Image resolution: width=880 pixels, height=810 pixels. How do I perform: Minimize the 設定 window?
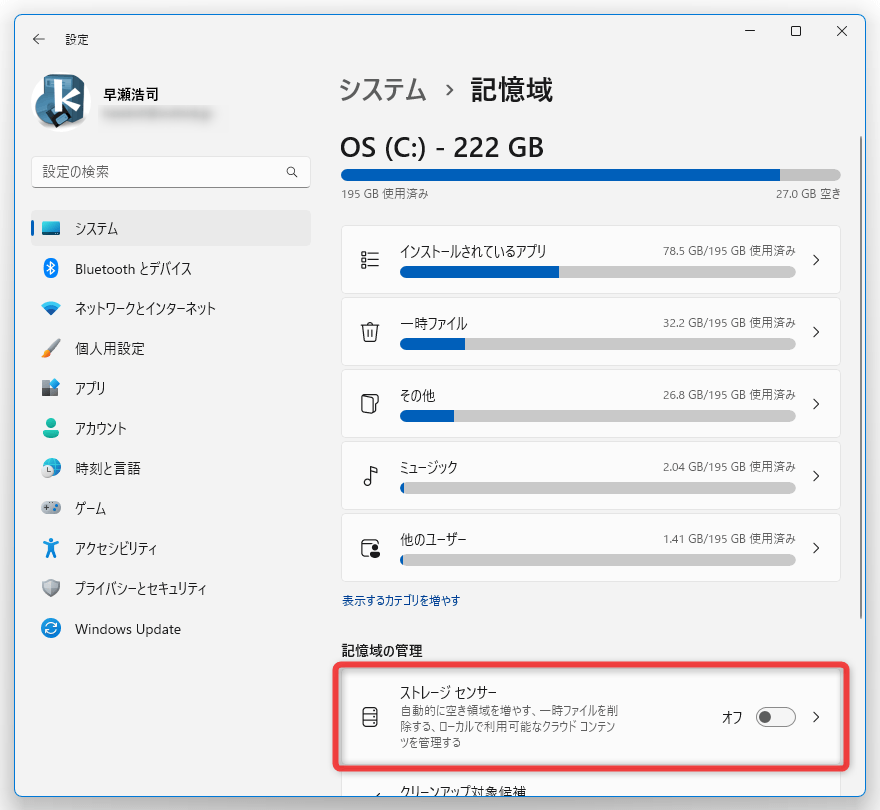coord(750,31)
